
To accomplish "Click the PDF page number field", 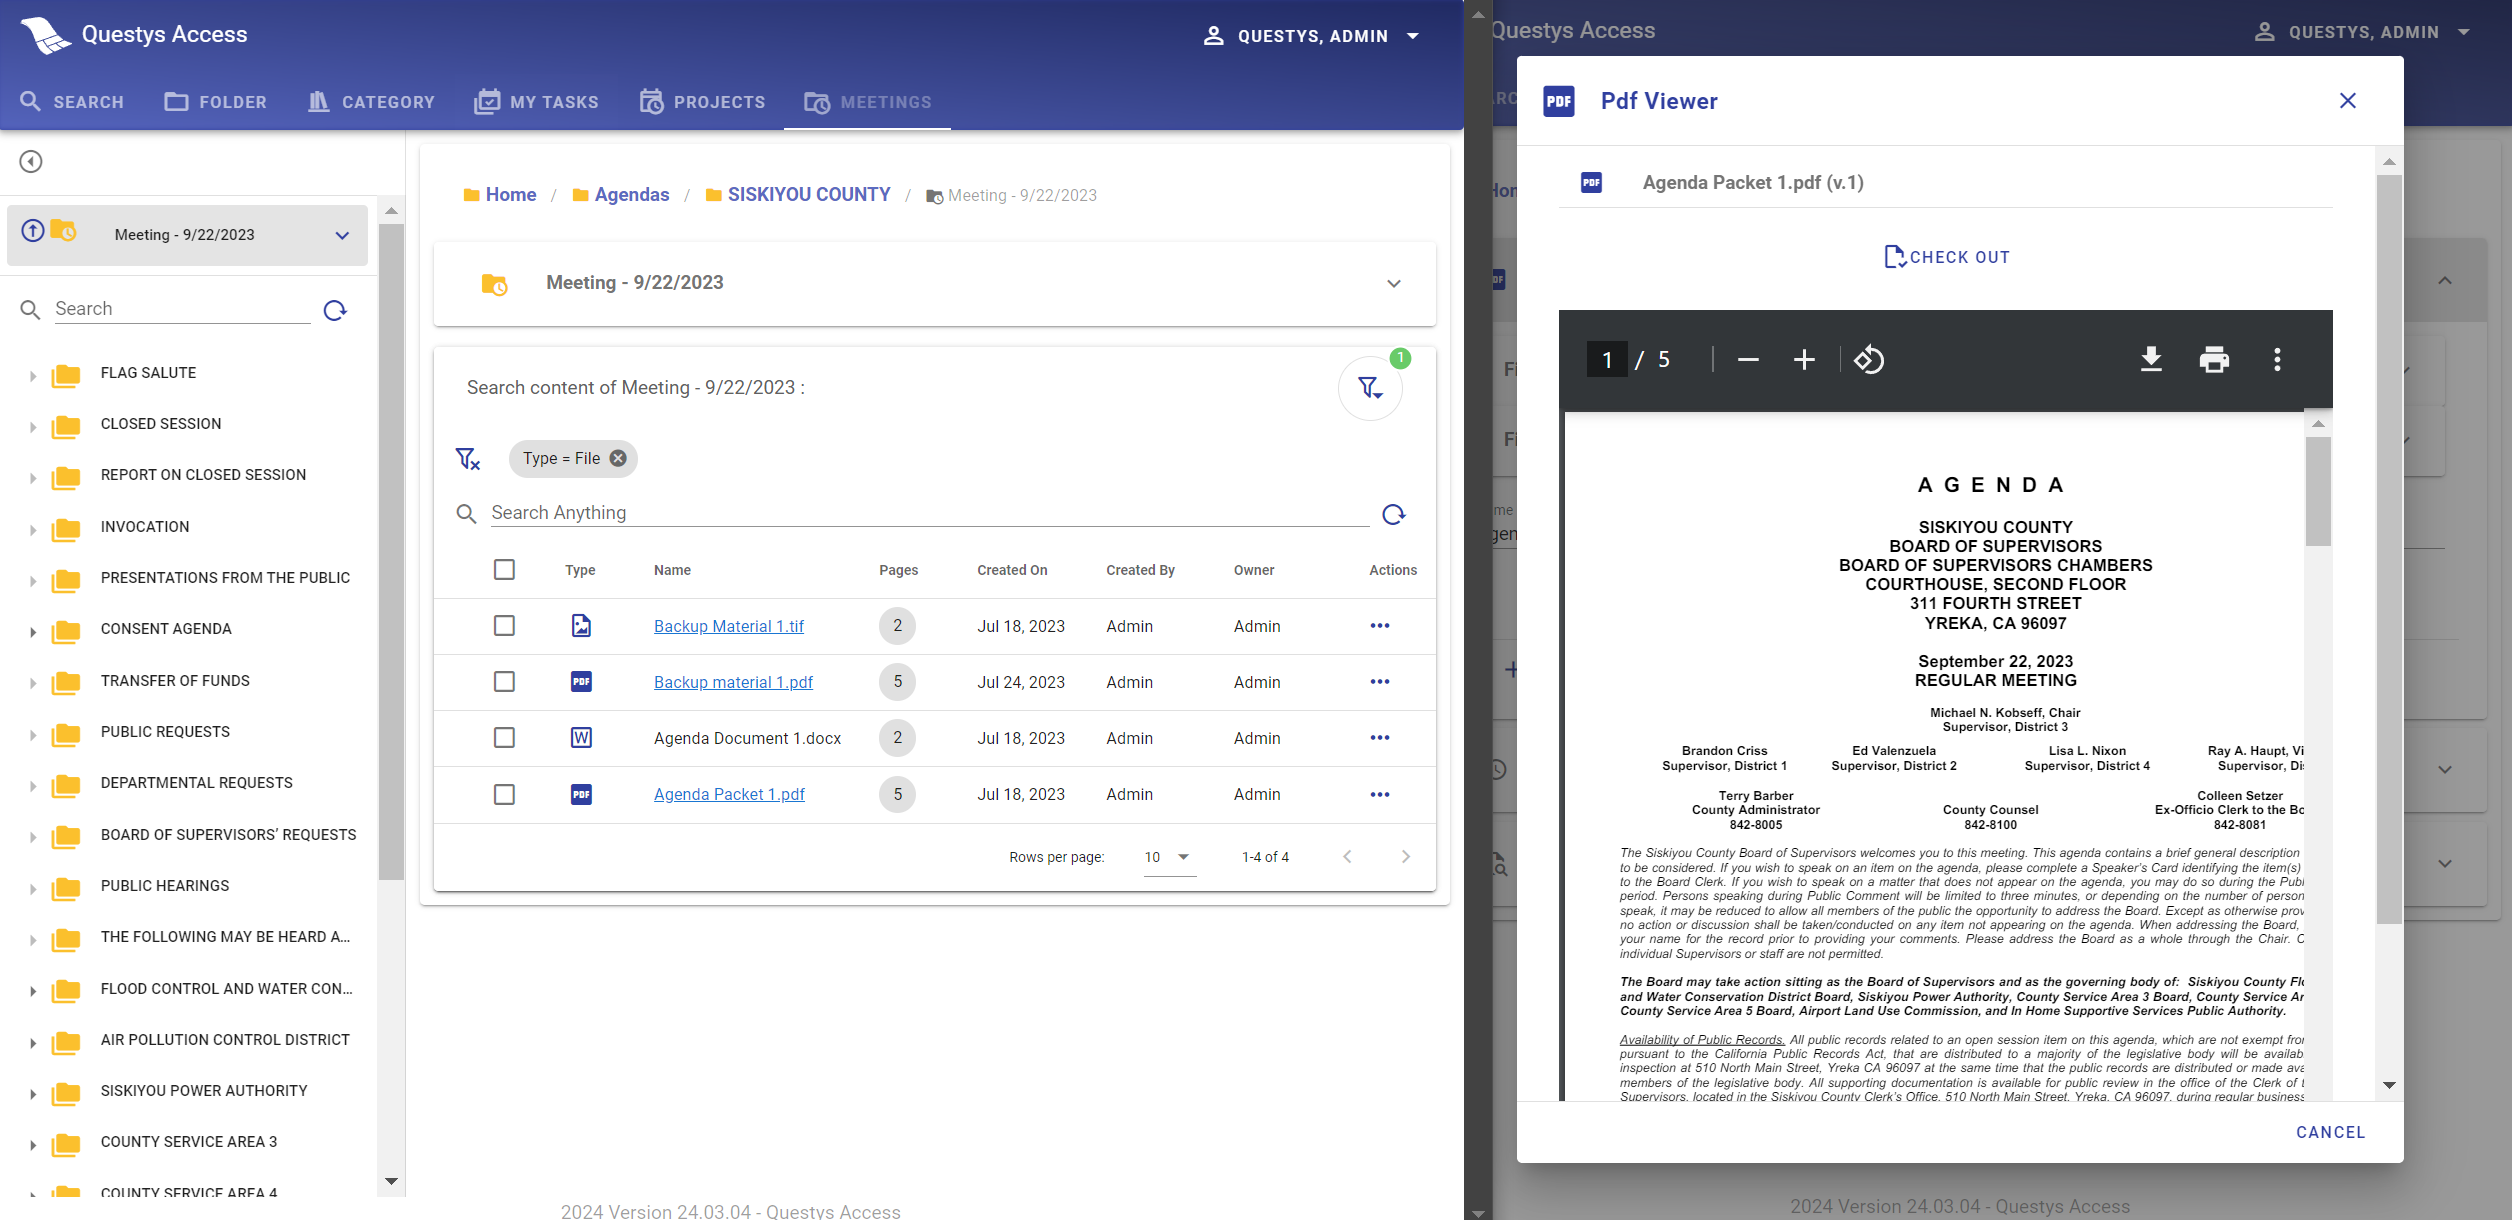I will [x=1607, y=360].
